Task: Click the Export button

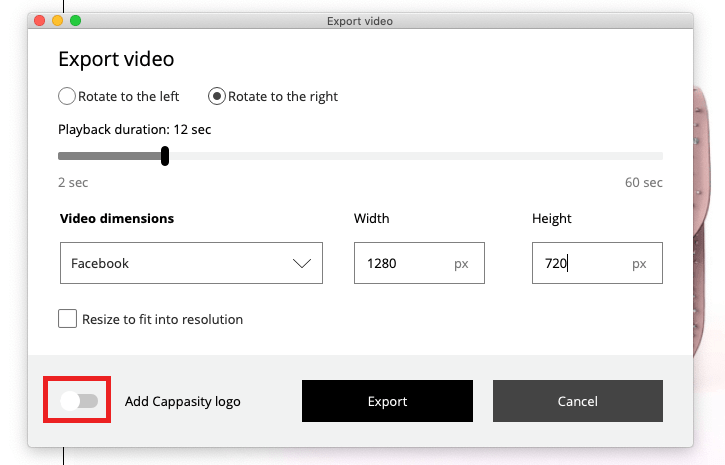Action: pyautogui.click(x=387, y=401)
